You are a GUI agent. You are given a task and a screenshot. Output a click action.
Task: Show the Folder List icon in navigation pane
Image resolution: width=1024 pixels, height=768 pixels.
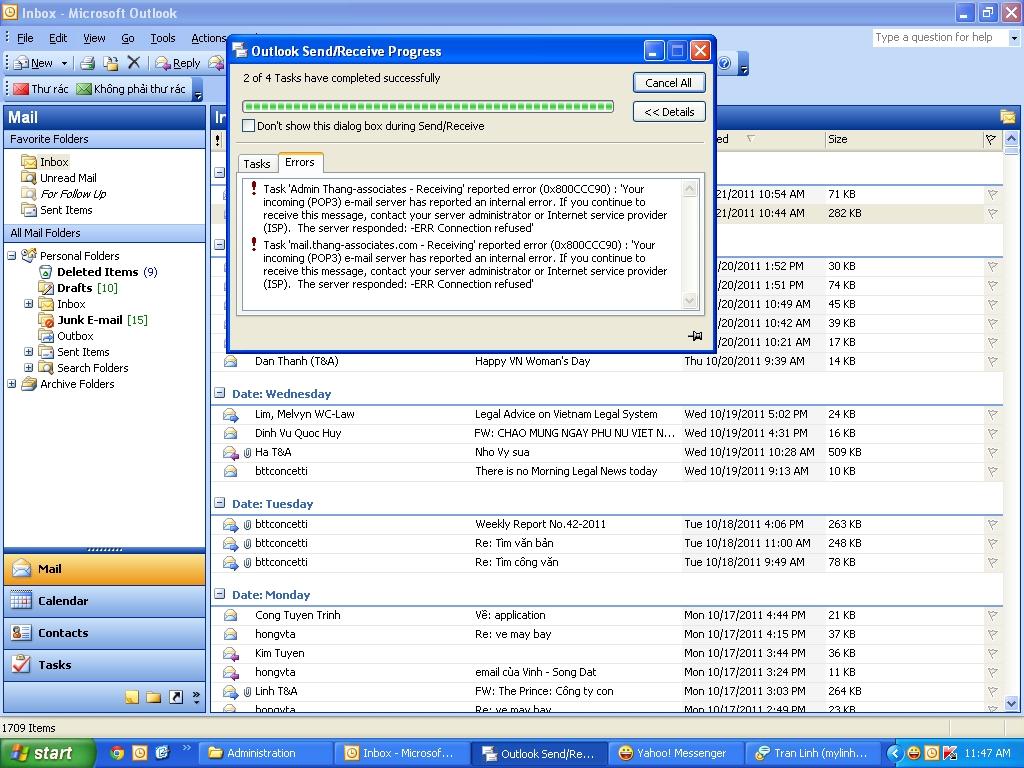(153, 697)
